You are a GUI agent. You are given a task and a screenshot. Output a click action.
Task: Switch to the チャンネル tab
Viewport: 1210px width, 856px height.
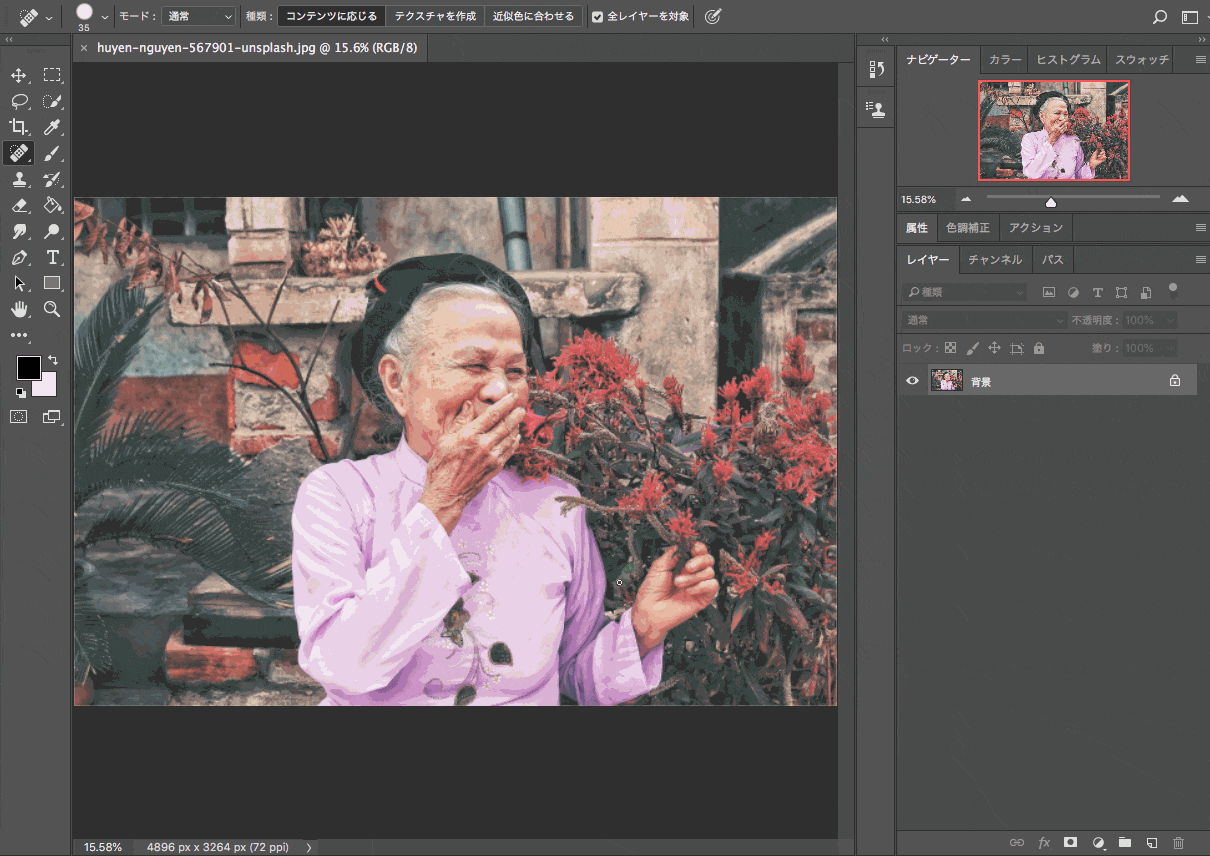995,260
